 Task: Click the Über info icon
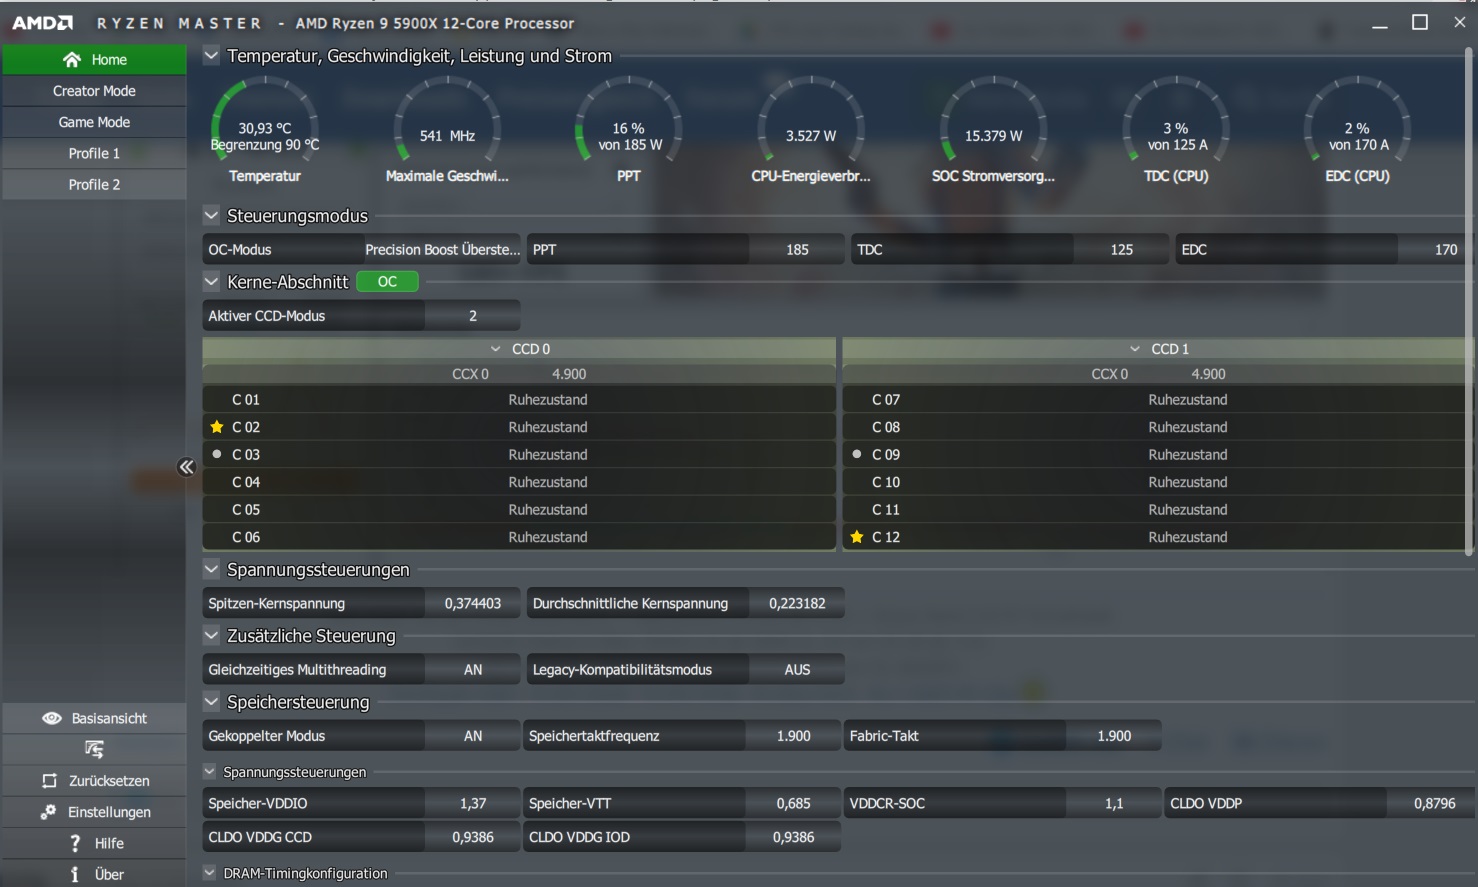click(x=75, y=874)
